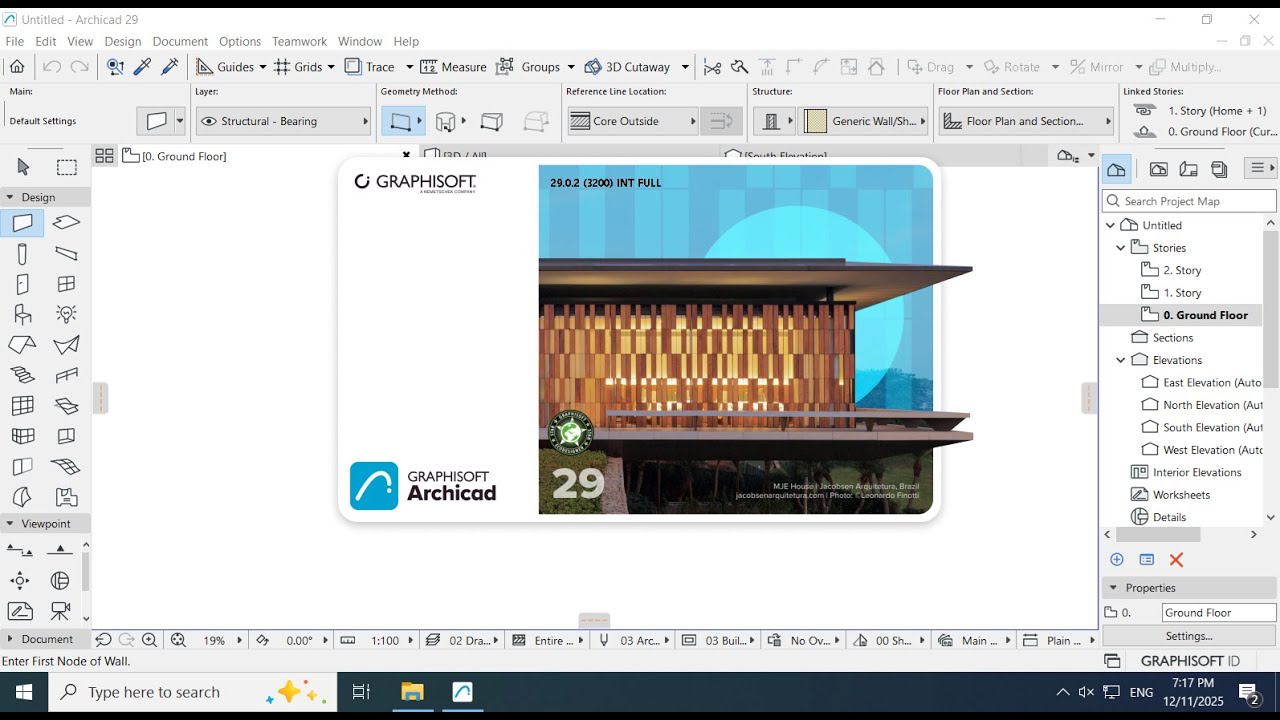The width and height of the screenshot is (1280, 720).
Task: Select the Slab tool in toolbox
Action: [66, 222]
